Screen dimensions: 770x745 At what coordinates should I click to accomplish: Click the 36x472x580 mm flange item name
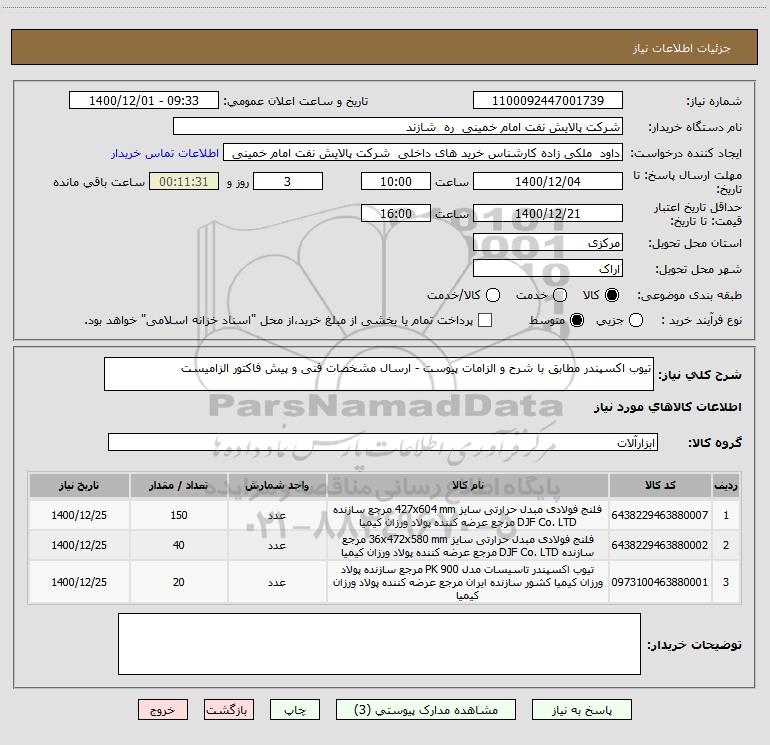tap(468, 546)
